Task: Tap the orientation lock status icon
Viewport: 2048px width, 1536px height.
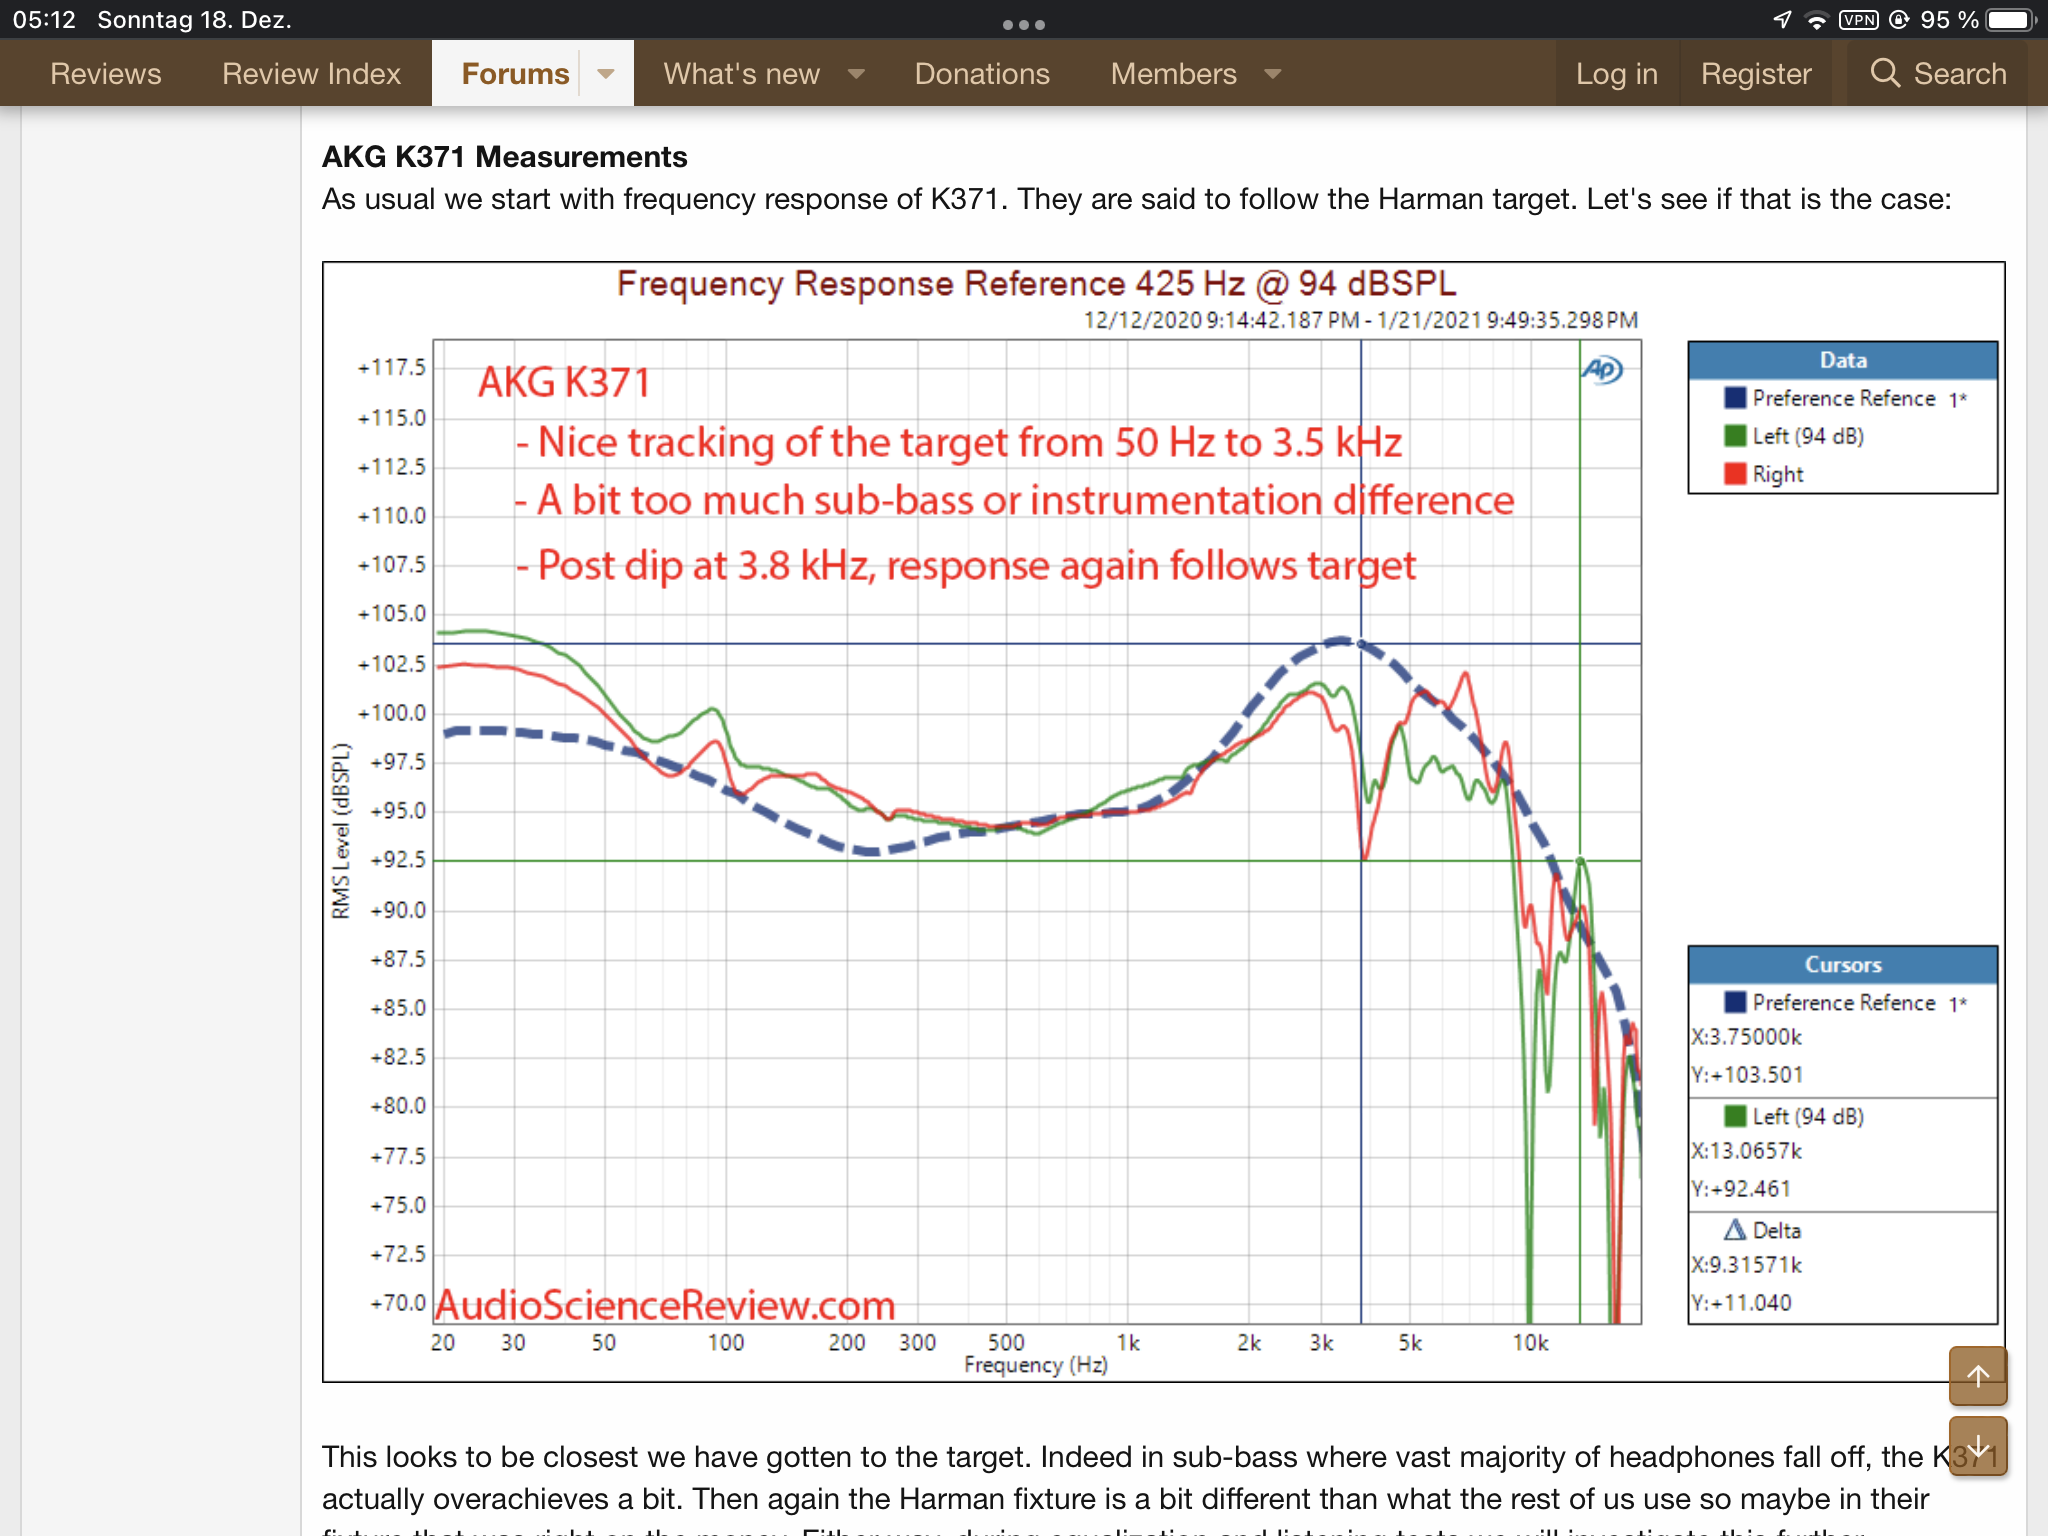Action: point(1899,20)
